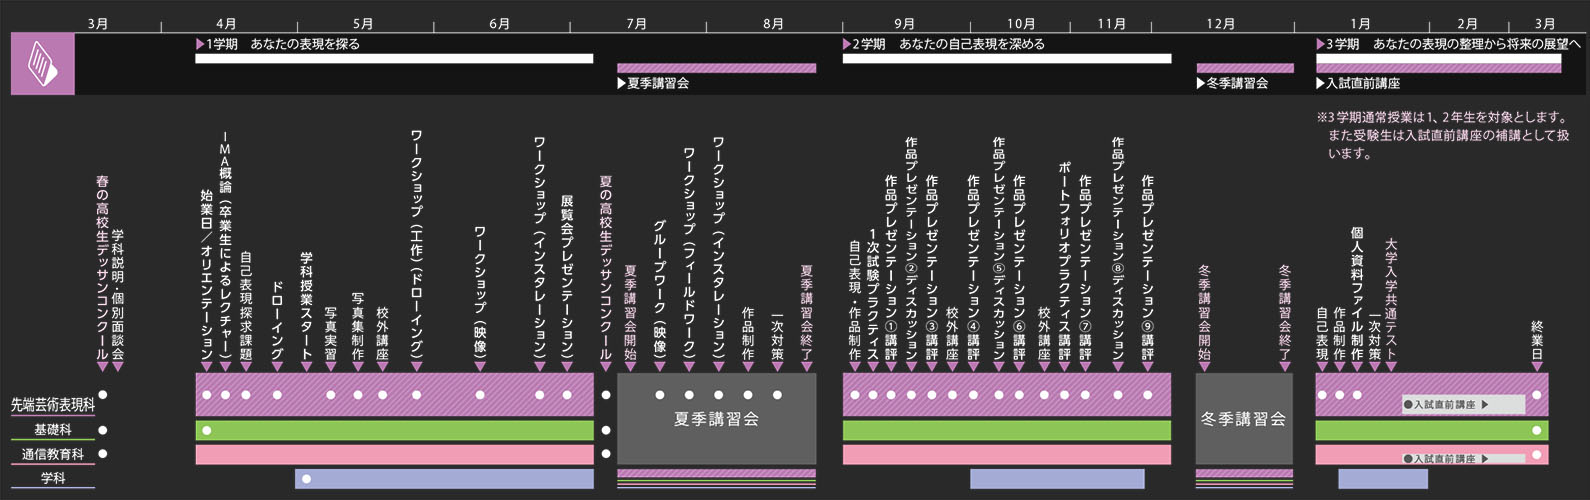
Task: Click the ドローイング event label
Action: coord(277,320)
